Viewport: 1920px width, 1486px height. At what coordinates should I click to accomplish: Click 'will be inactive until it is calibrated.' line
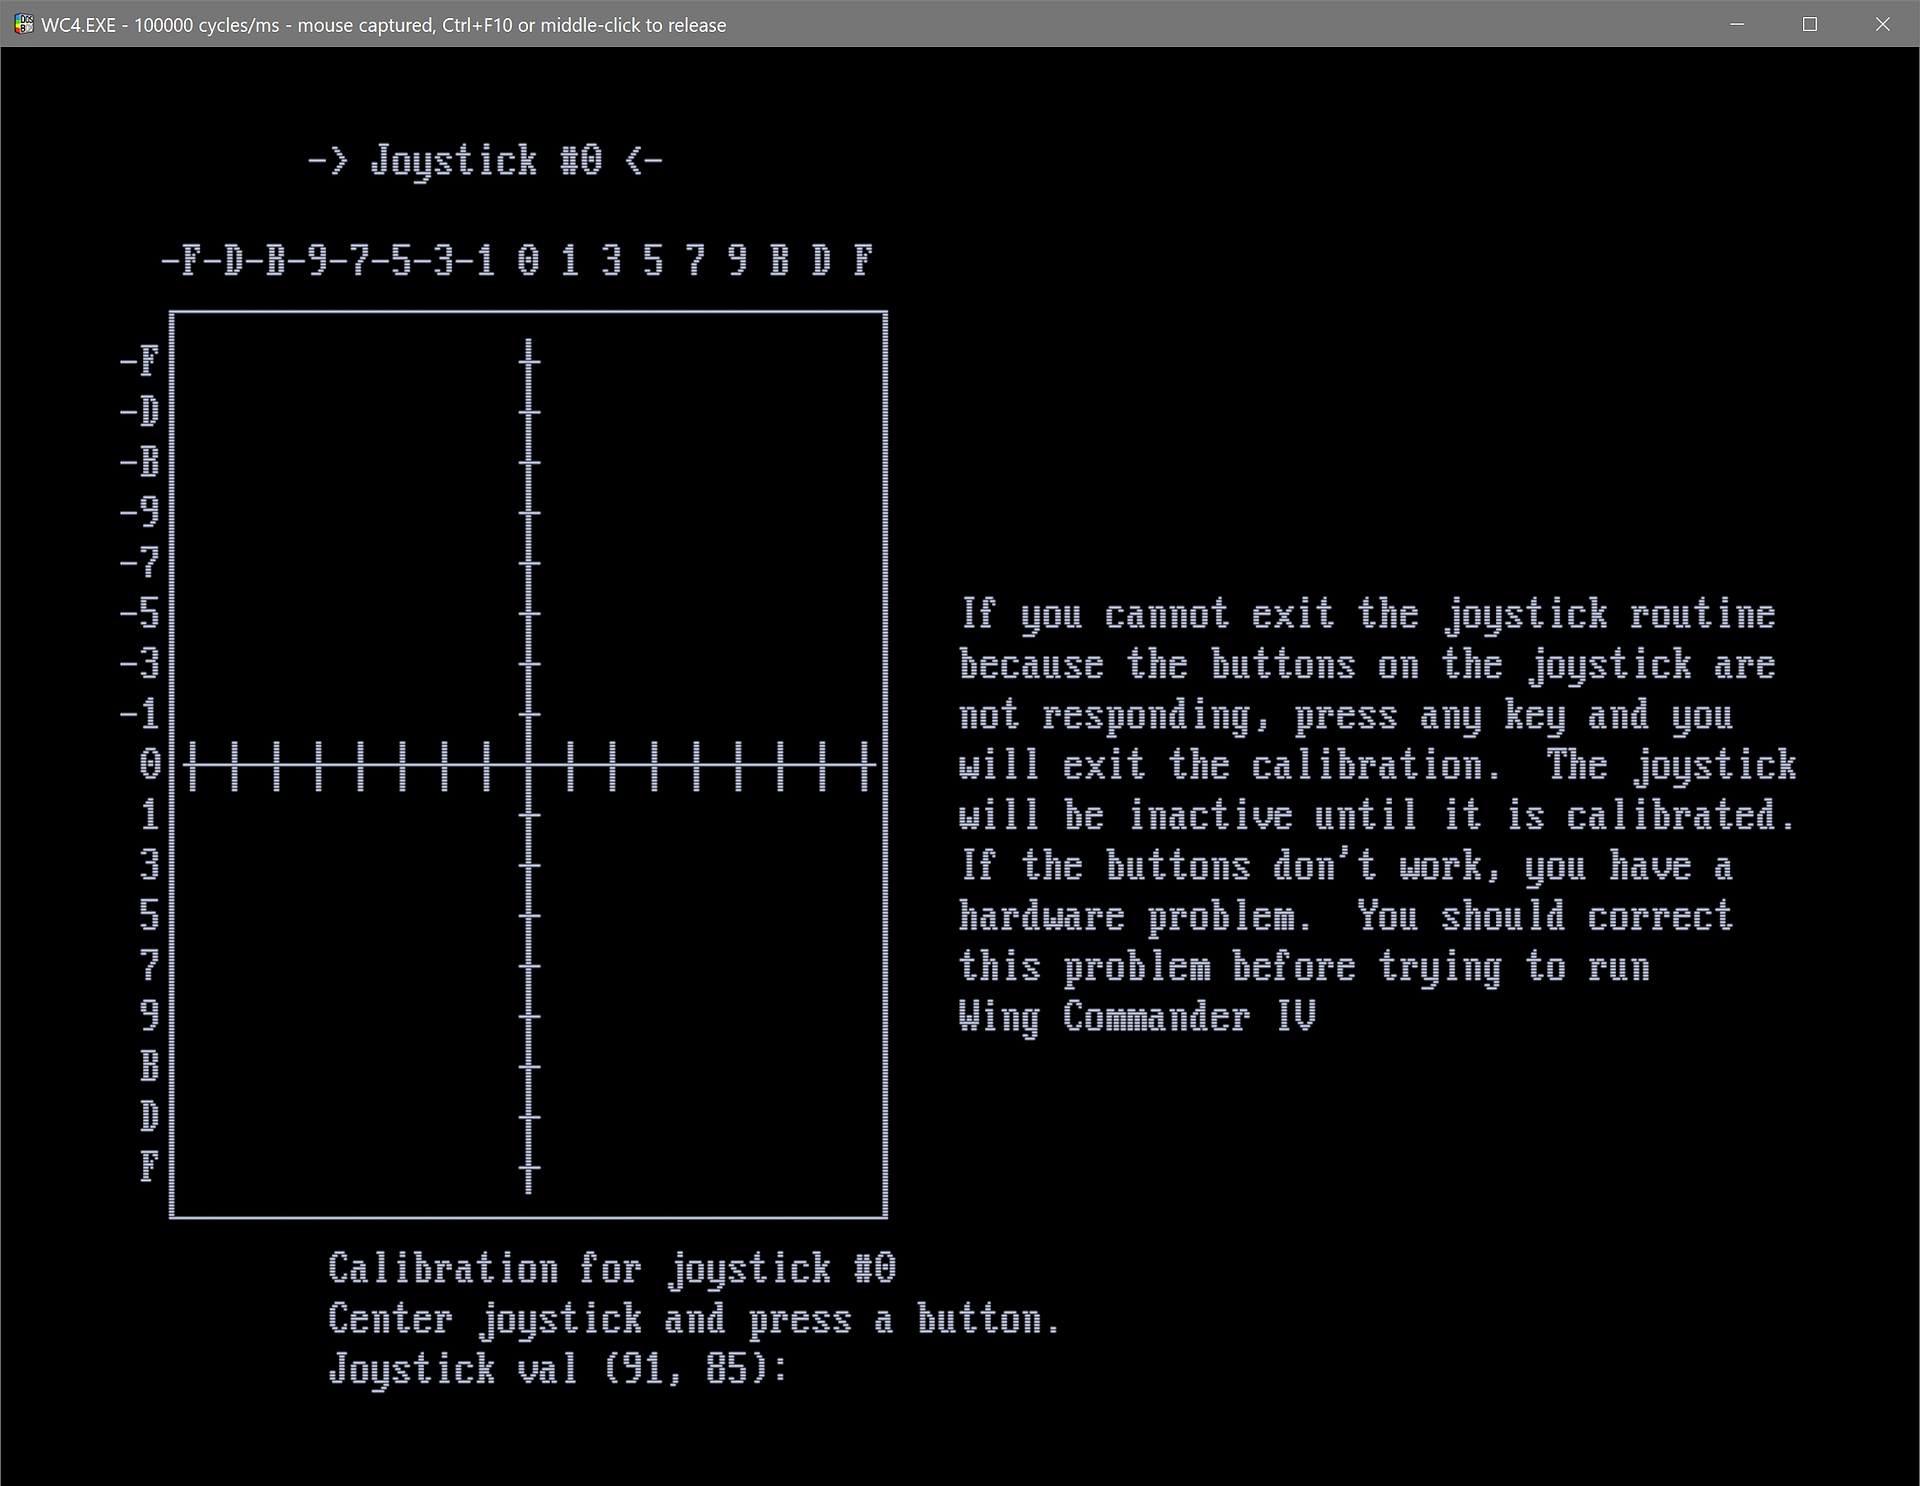[1377, 816]
